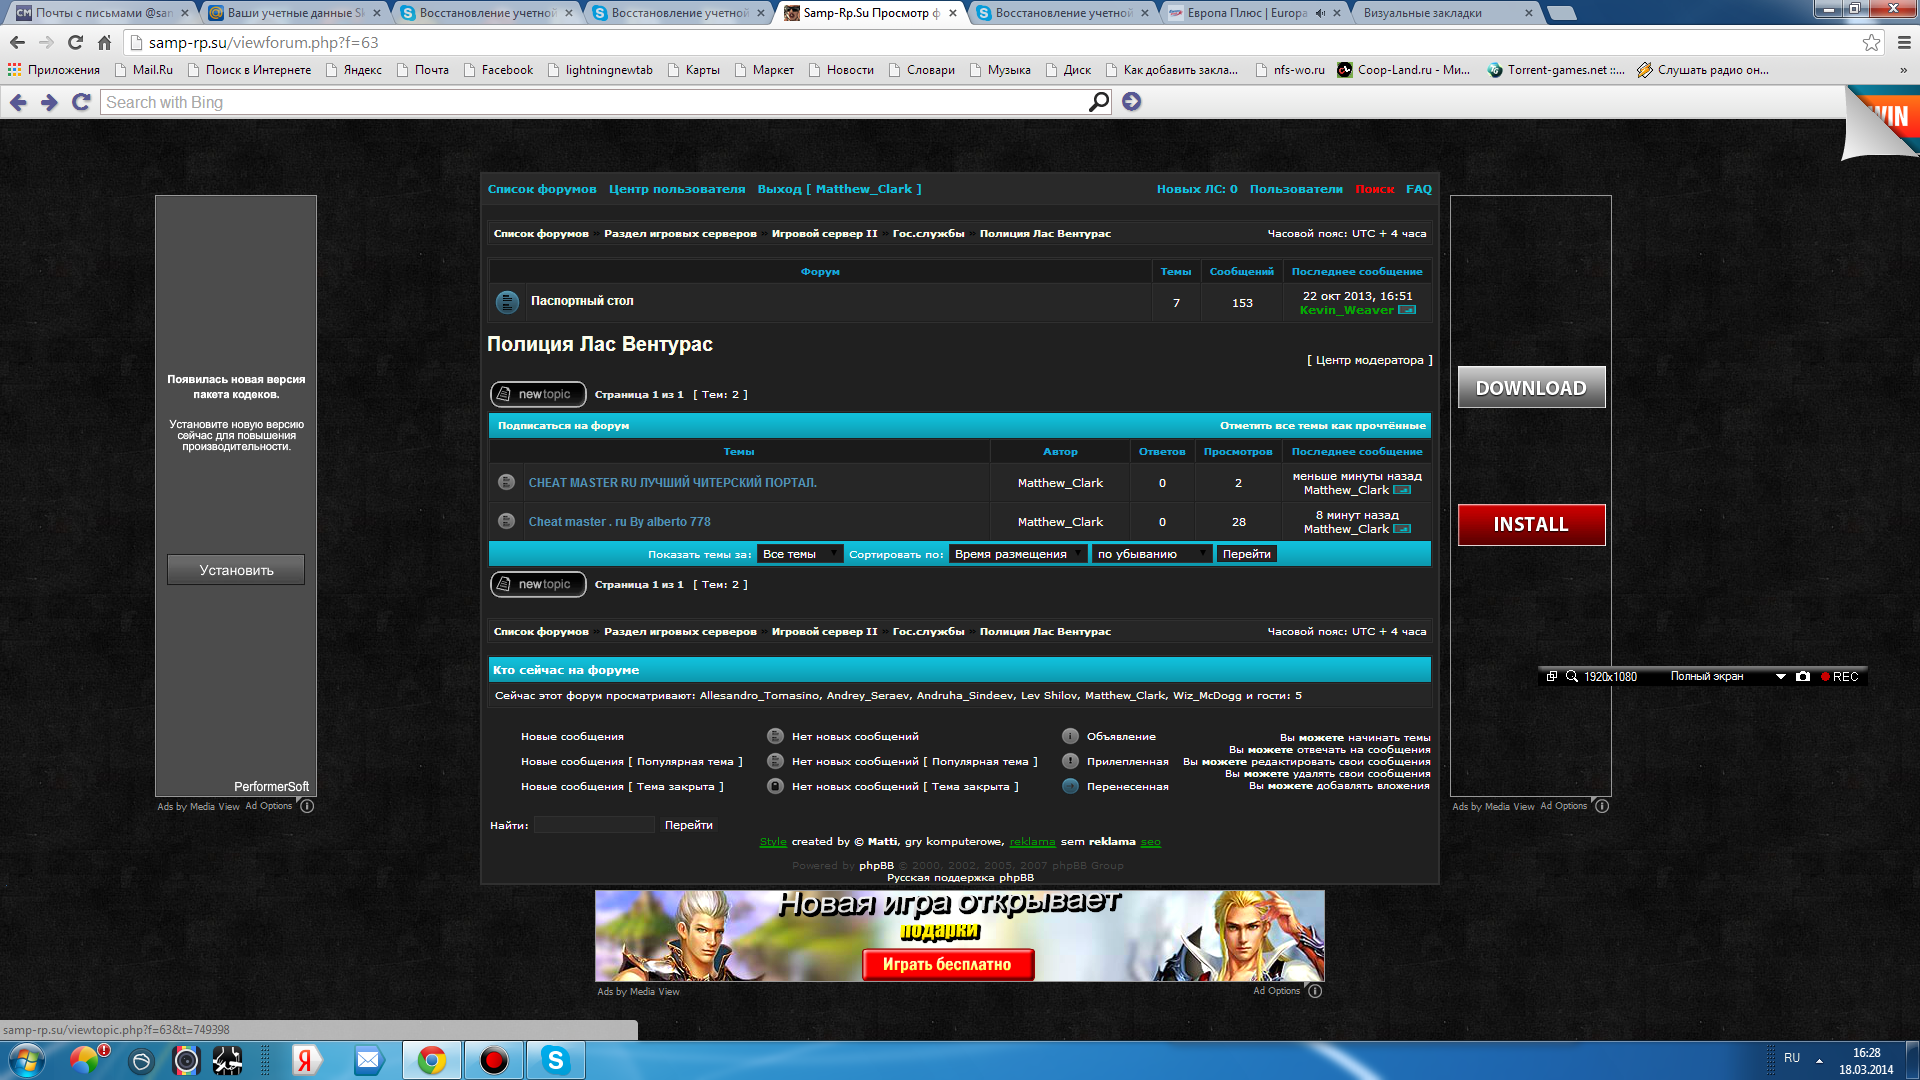Click 'Отметить все темы как прочтённые'
Screen dimensions: 1920x1080
(1322, 426)
